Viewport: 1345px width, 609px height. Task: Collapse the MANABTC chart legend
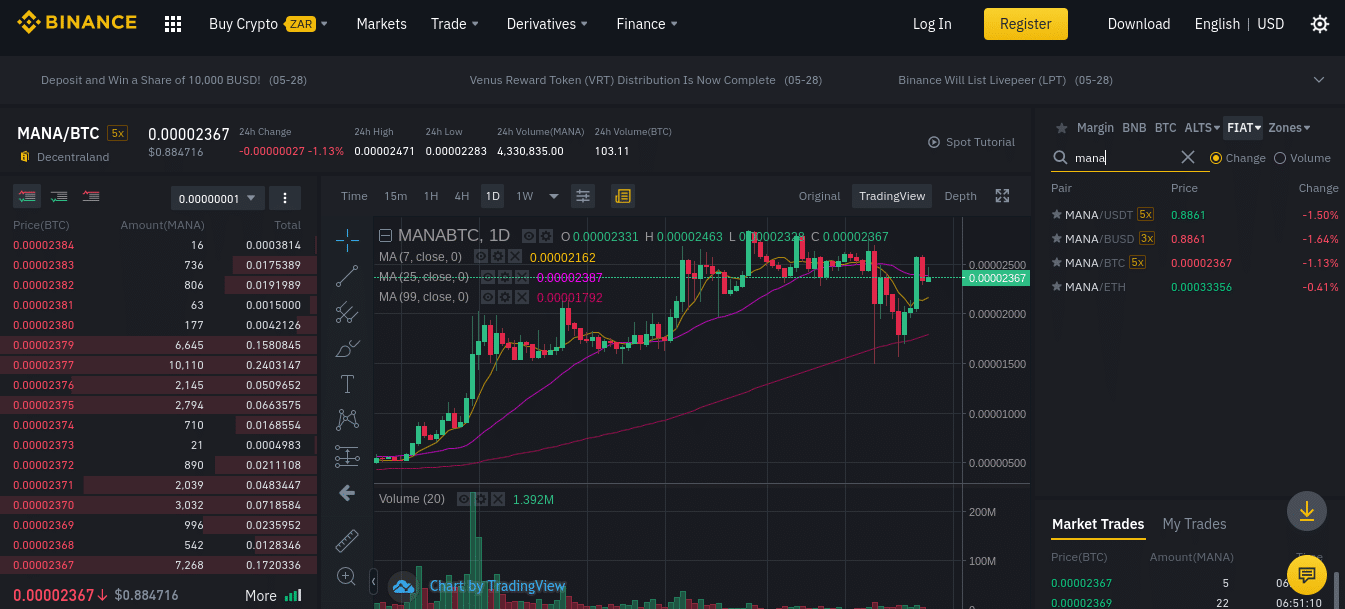(385, 236)
